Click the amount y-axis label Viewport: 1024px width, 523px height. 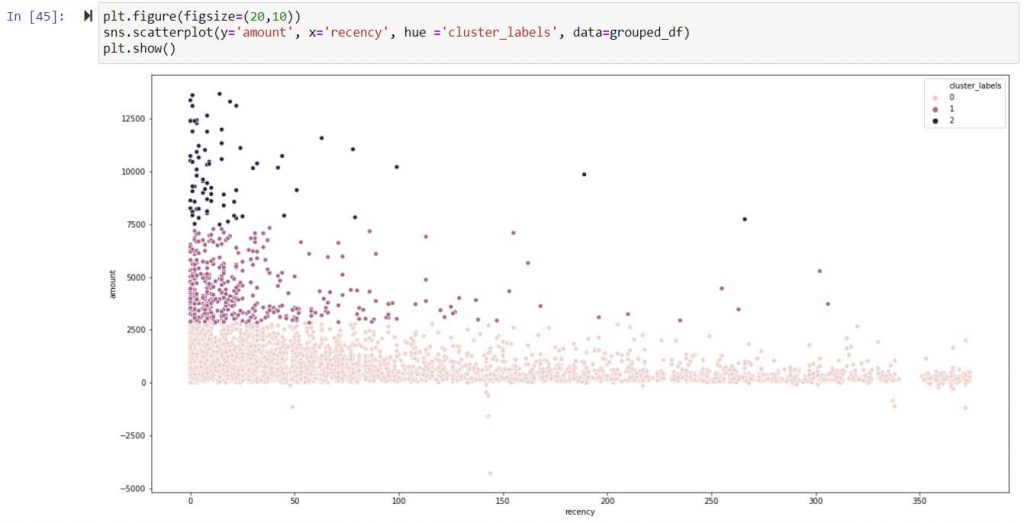[112, 285]
